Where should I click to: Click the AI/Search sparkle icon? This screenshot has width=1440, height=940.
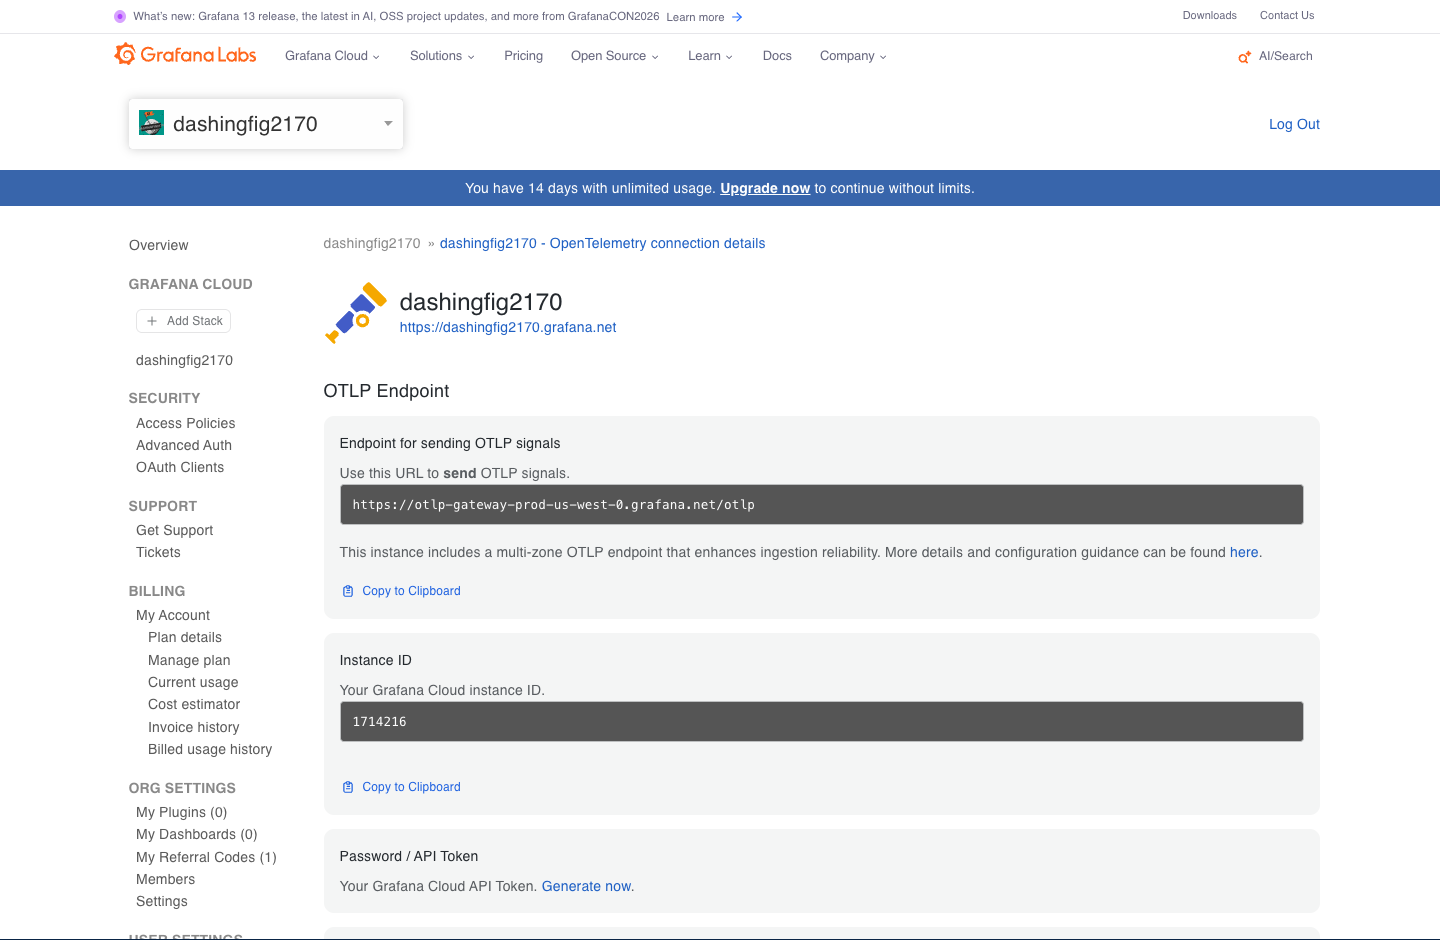[x=1245, y=57]
